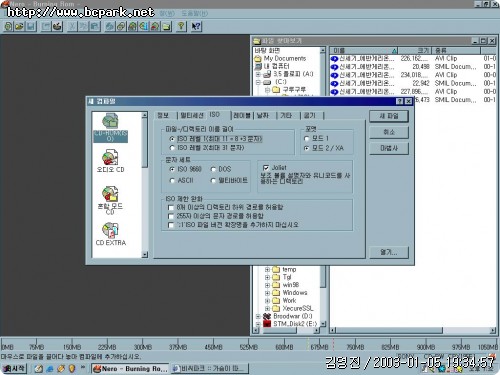Open the 날짜 tab
The image size is (500, 375).
tap(263, 115)
